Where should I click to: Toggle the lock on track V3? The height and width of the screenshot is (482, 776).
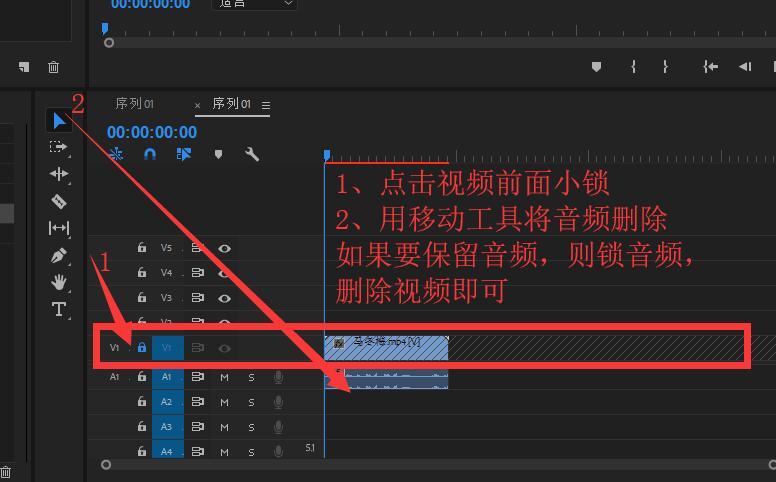click(142, 297)
